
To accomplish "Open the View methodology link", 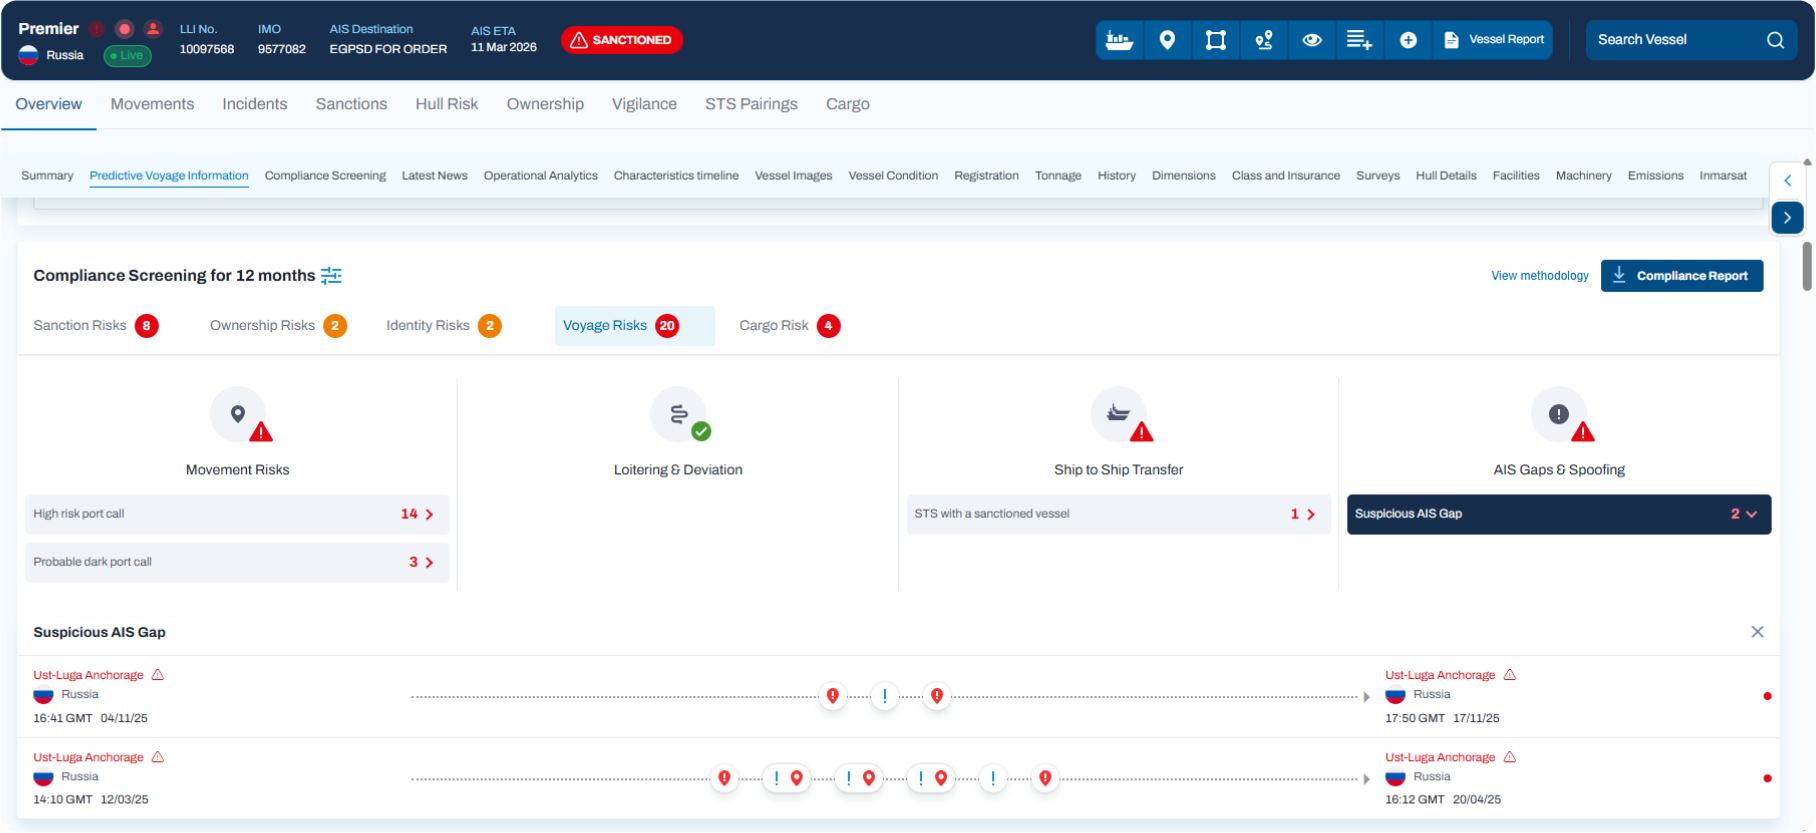I will point(1539,276).
